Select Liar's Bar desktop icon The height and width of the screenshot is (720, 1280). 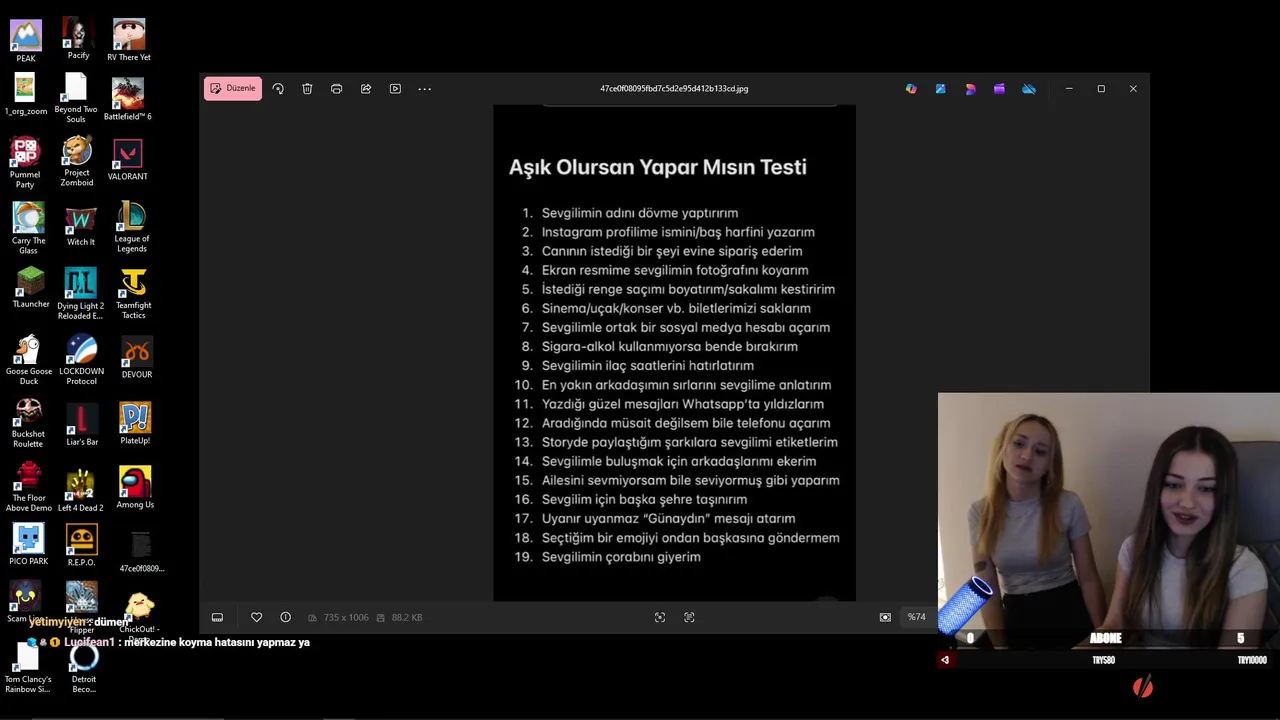pos(82,425)
